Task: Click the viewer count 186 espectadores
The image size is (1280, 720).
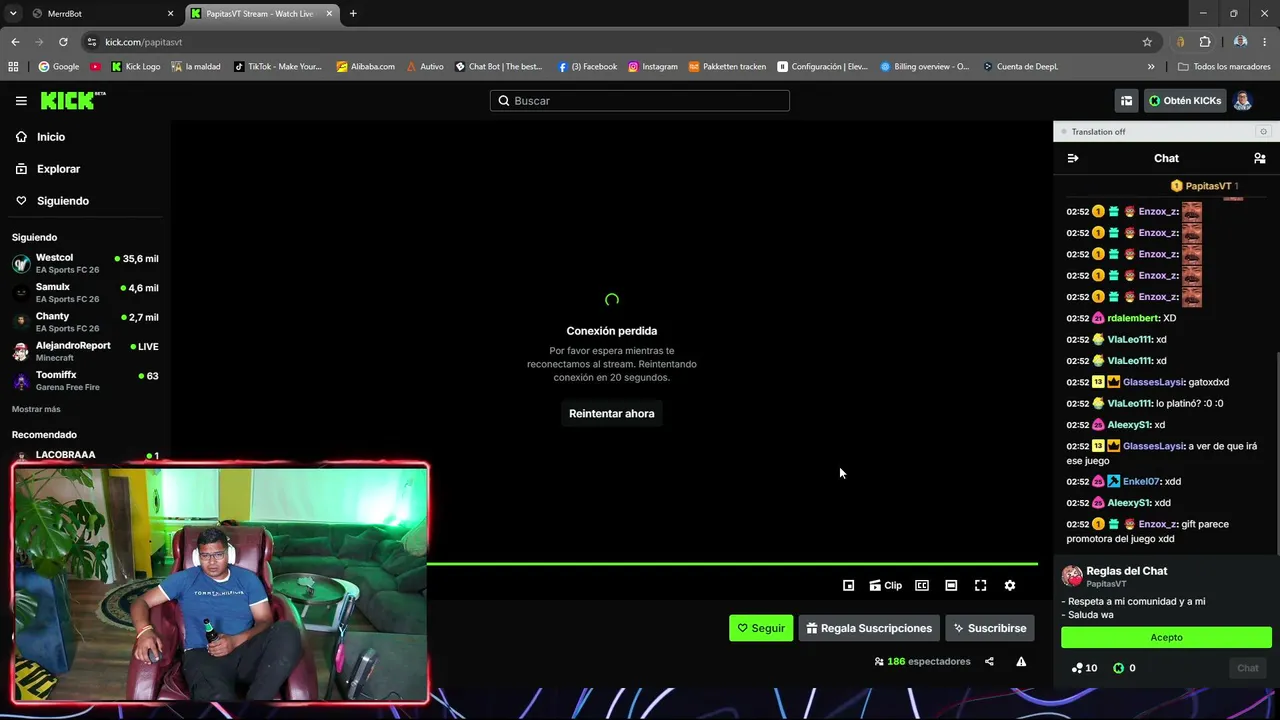Action: [x=922, y=661]
